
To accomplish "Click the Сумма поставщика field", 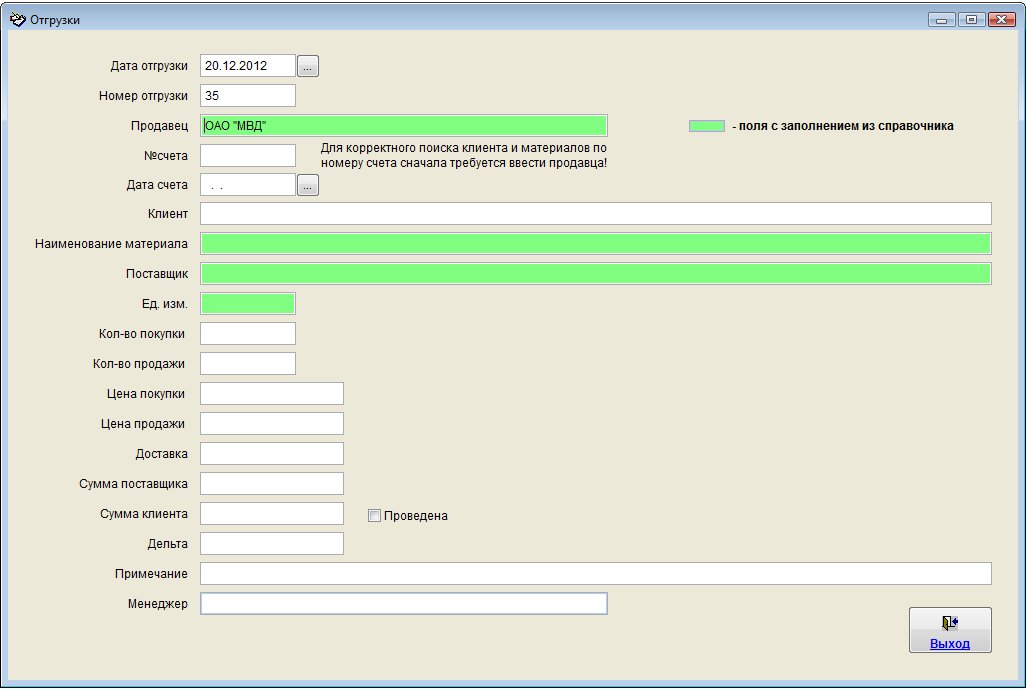I will tap(272, 484).
